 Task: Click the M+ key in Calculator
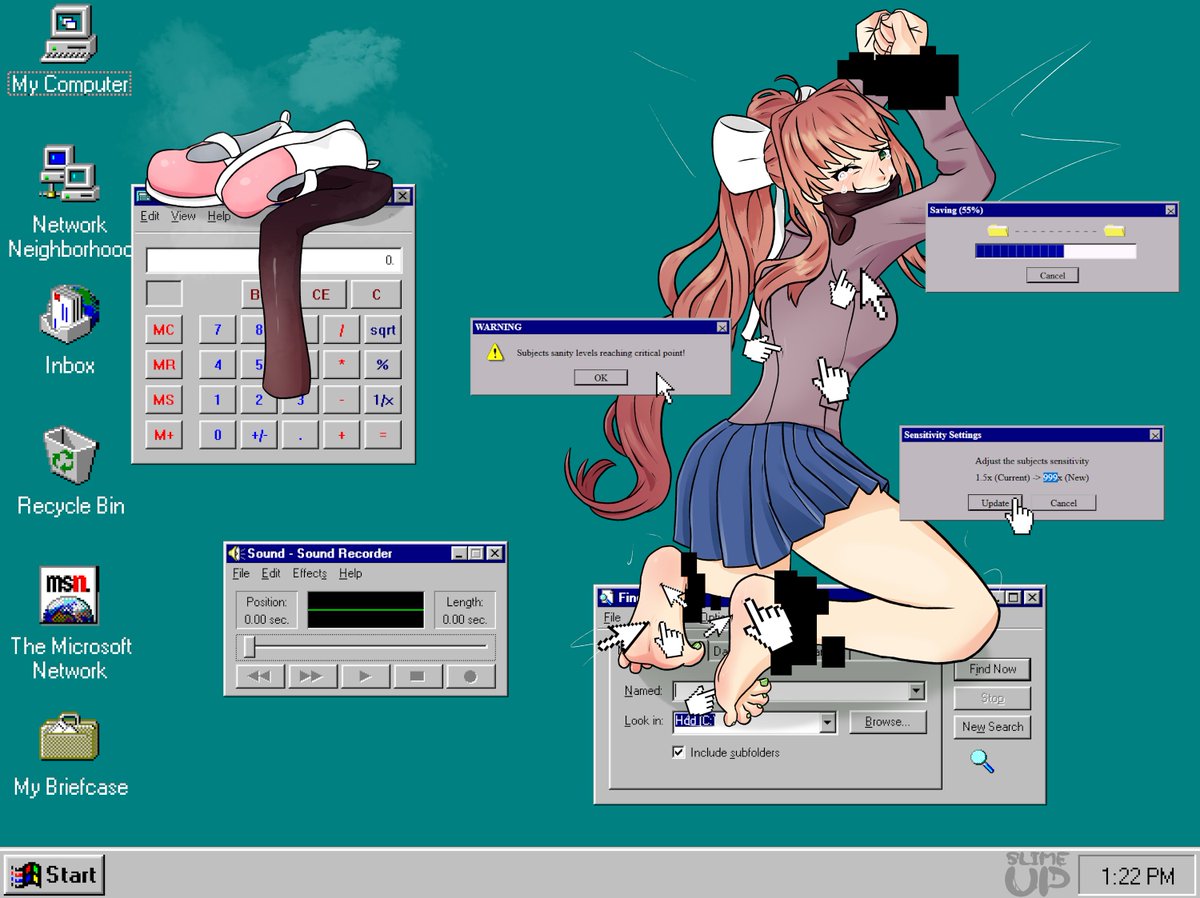pos(163,435)
